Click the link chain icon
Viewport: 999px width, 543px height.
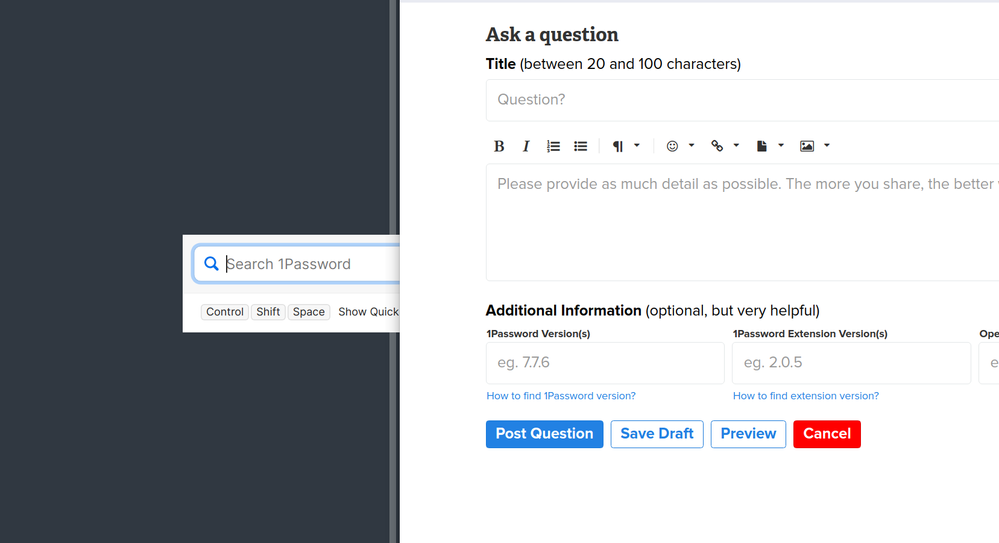coord(717,146)
